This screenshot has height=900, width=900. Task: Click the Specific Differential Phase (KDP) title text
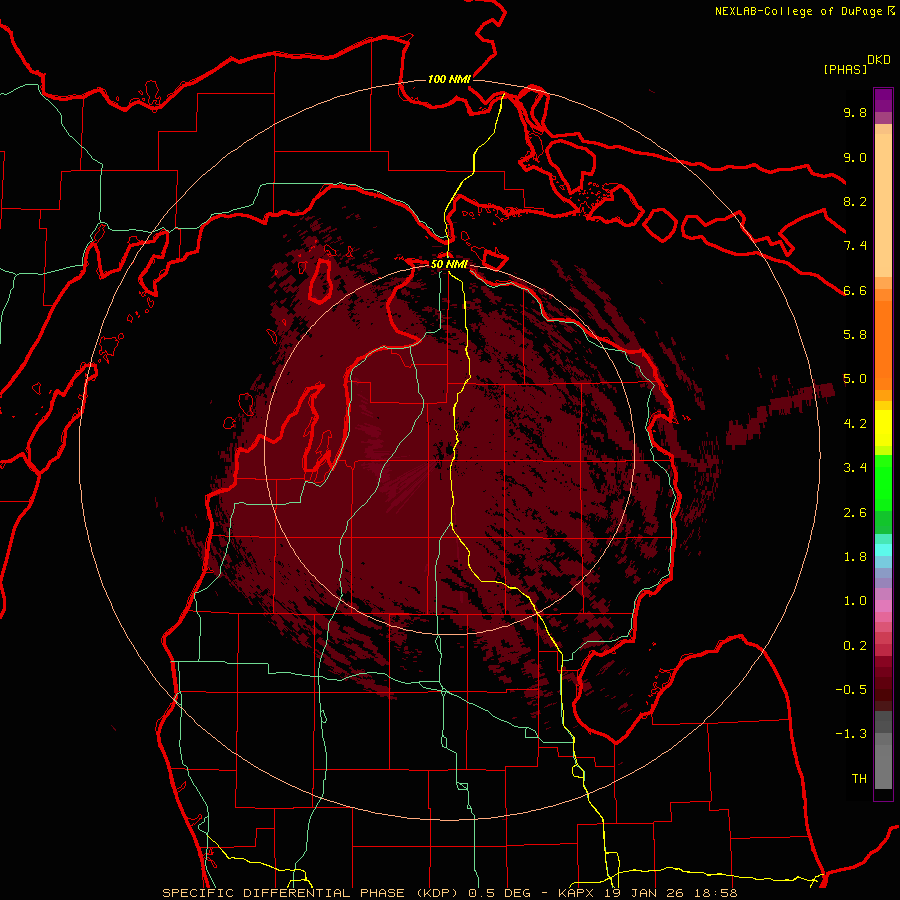[312, 893]
